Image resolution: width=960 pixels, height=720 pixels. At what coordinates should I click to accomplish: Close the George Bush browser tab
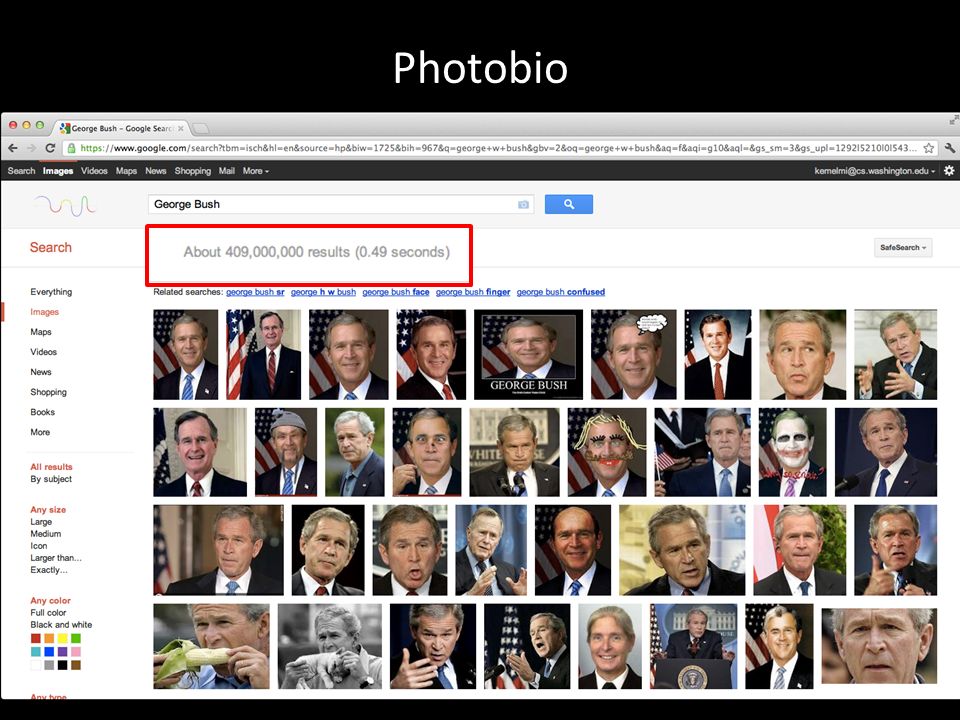click(181, 129)
